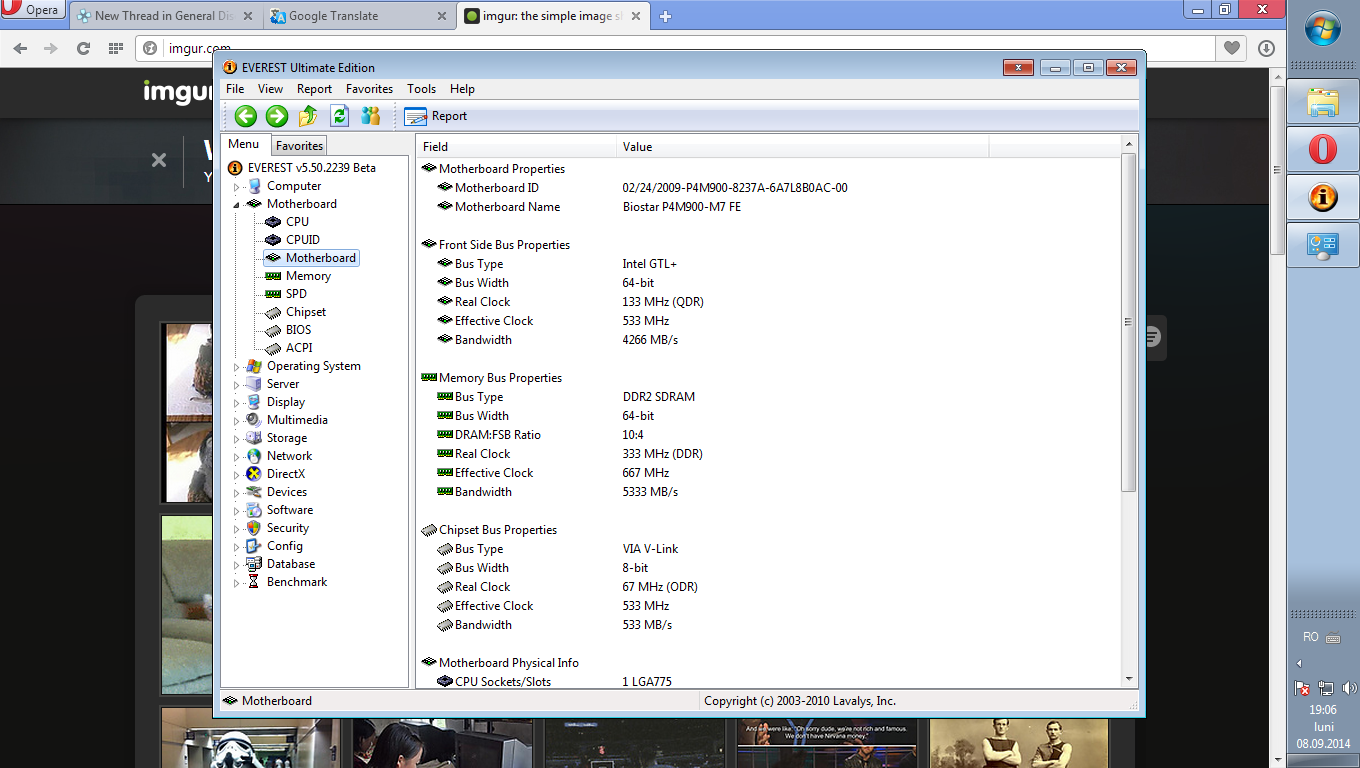Click the Opera icon in the sidebar
The width and height of the screenshot is (1360, 768).
pos(1322,150)
